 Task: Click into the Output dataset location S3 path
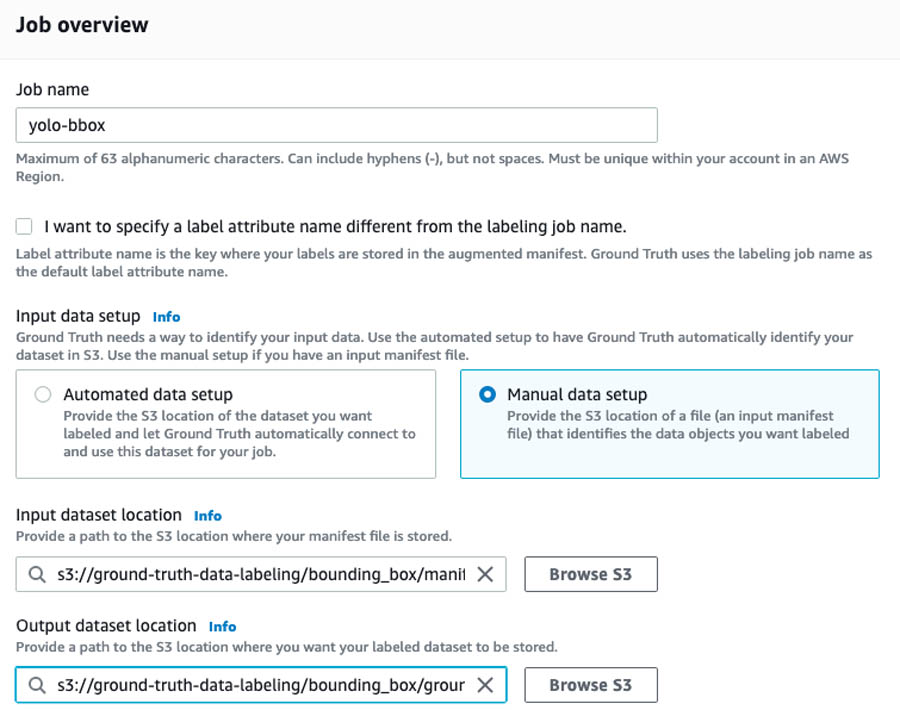pyautogui.click(x=261, y=685)
